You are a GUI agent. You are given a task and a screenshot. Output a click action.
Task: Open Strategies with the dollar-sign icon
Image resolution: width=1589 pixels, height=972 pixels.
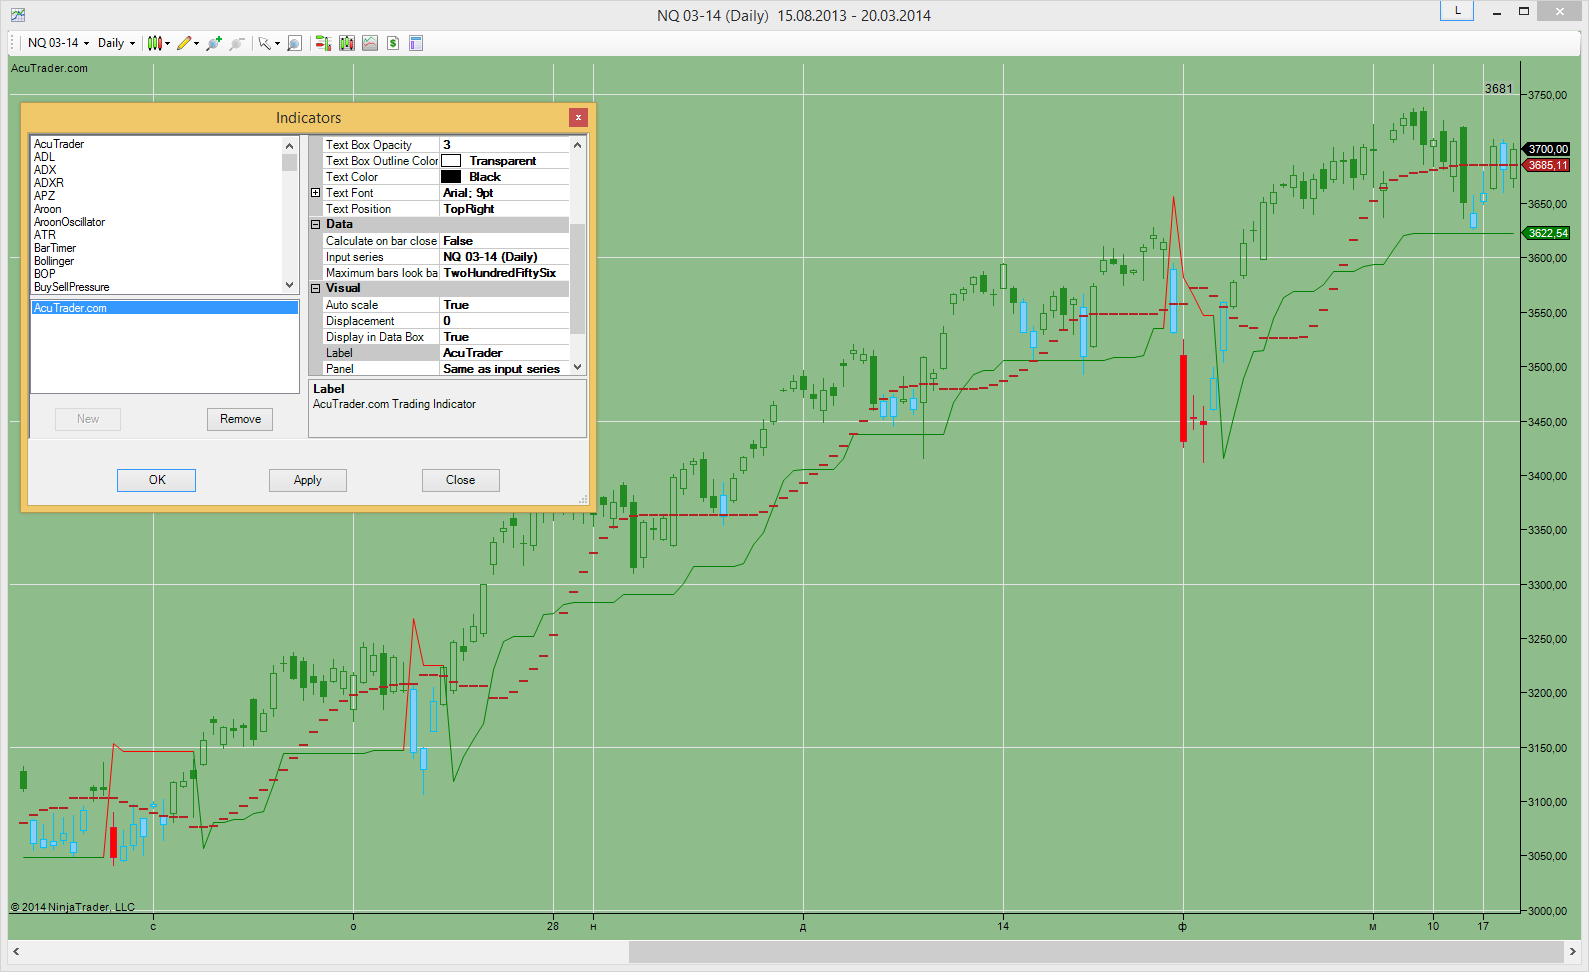[x=393, y=43]
